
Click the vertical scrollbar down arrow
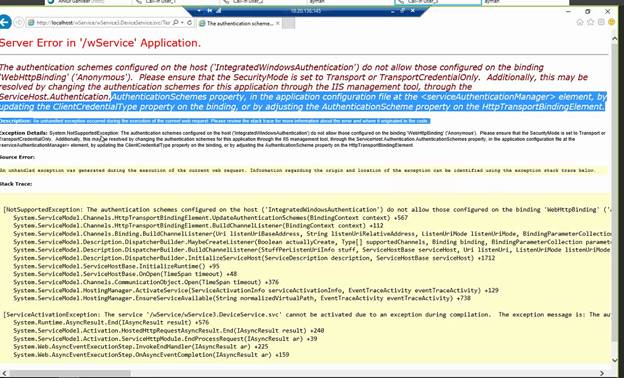pos(616,360)
